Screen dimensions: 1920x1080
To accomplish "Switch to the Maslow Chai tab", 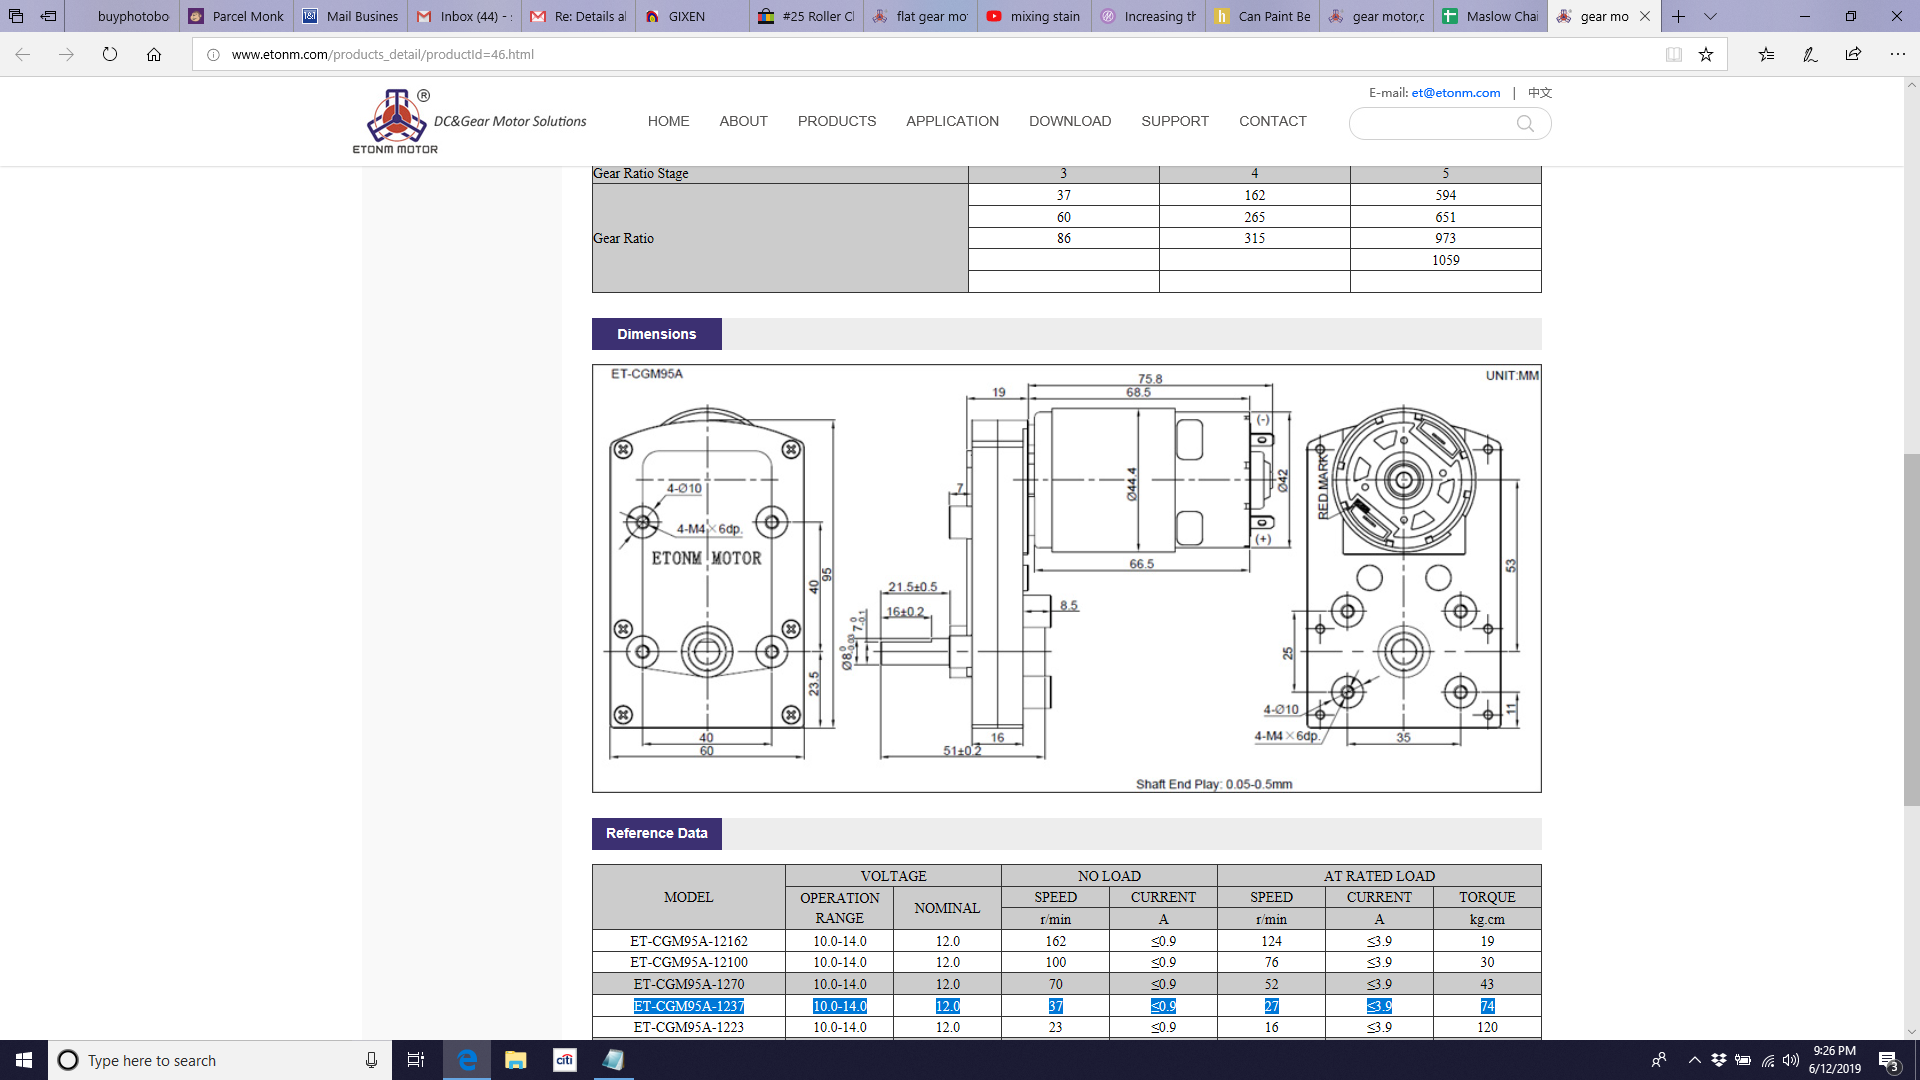I will (x=1490, y=16).
